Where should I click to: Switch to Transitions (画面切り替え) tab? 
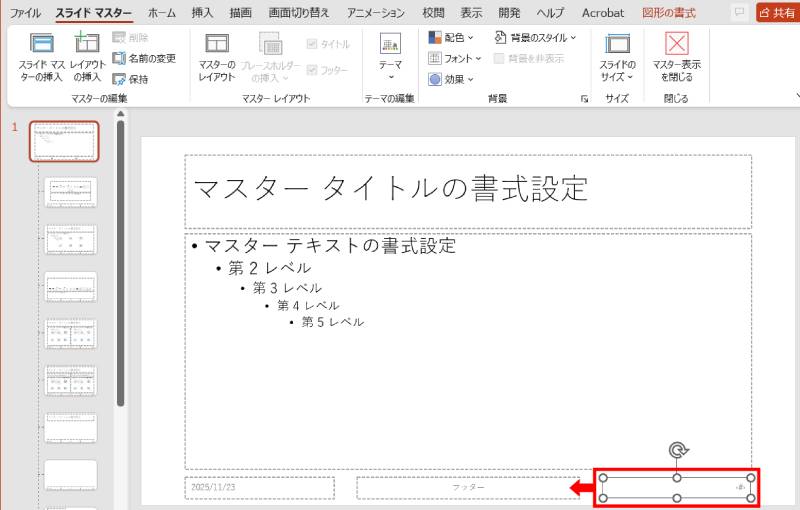click(x=299, y=13)
